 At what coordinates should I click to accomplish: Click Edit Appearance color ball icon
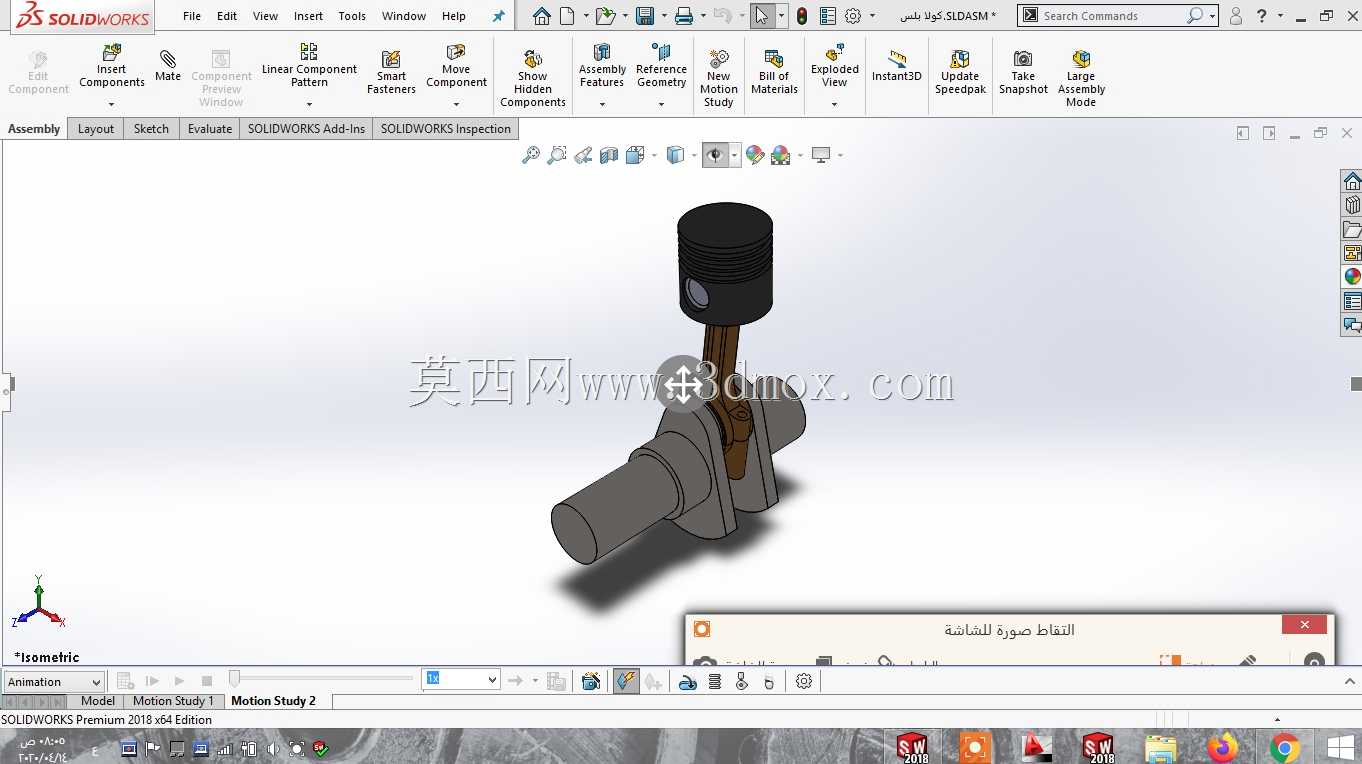pos(755,155)
